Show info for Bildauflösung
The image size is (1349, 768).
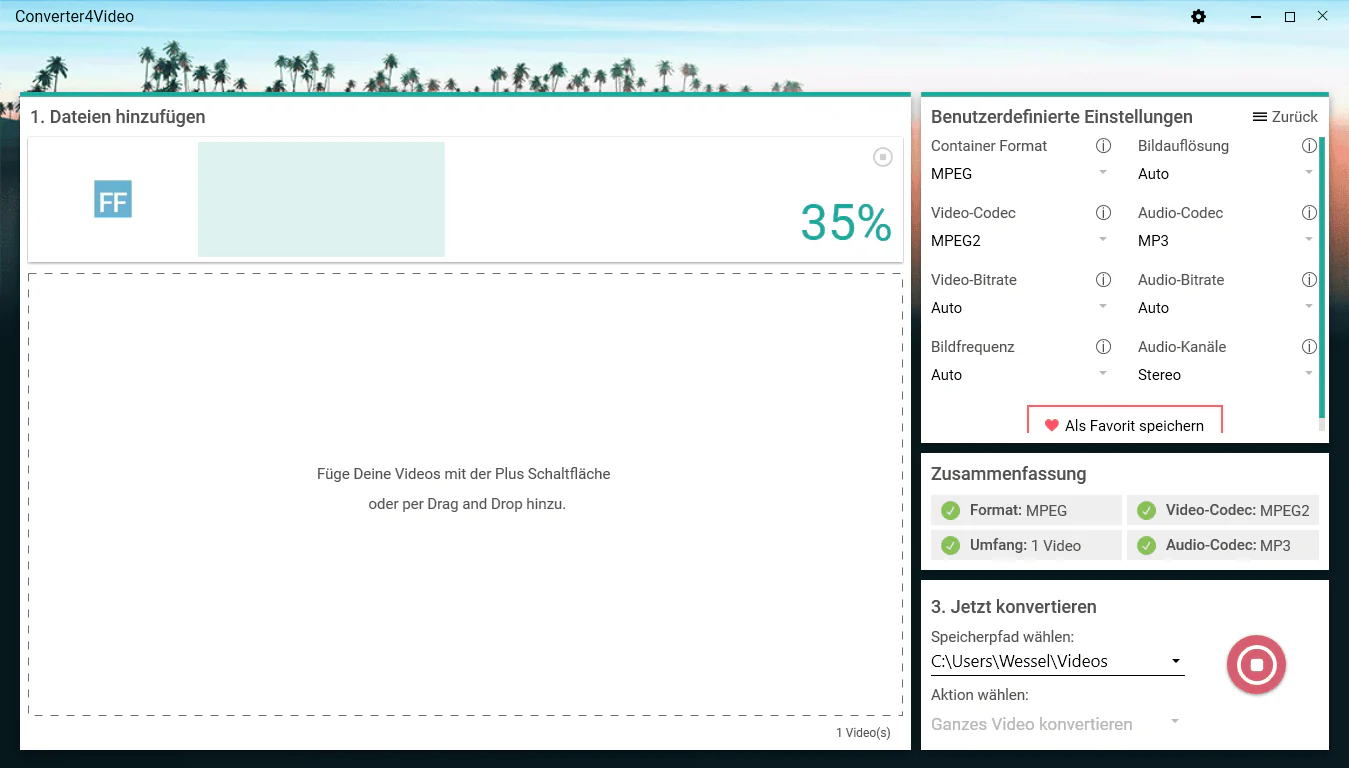click(1309, 146)
